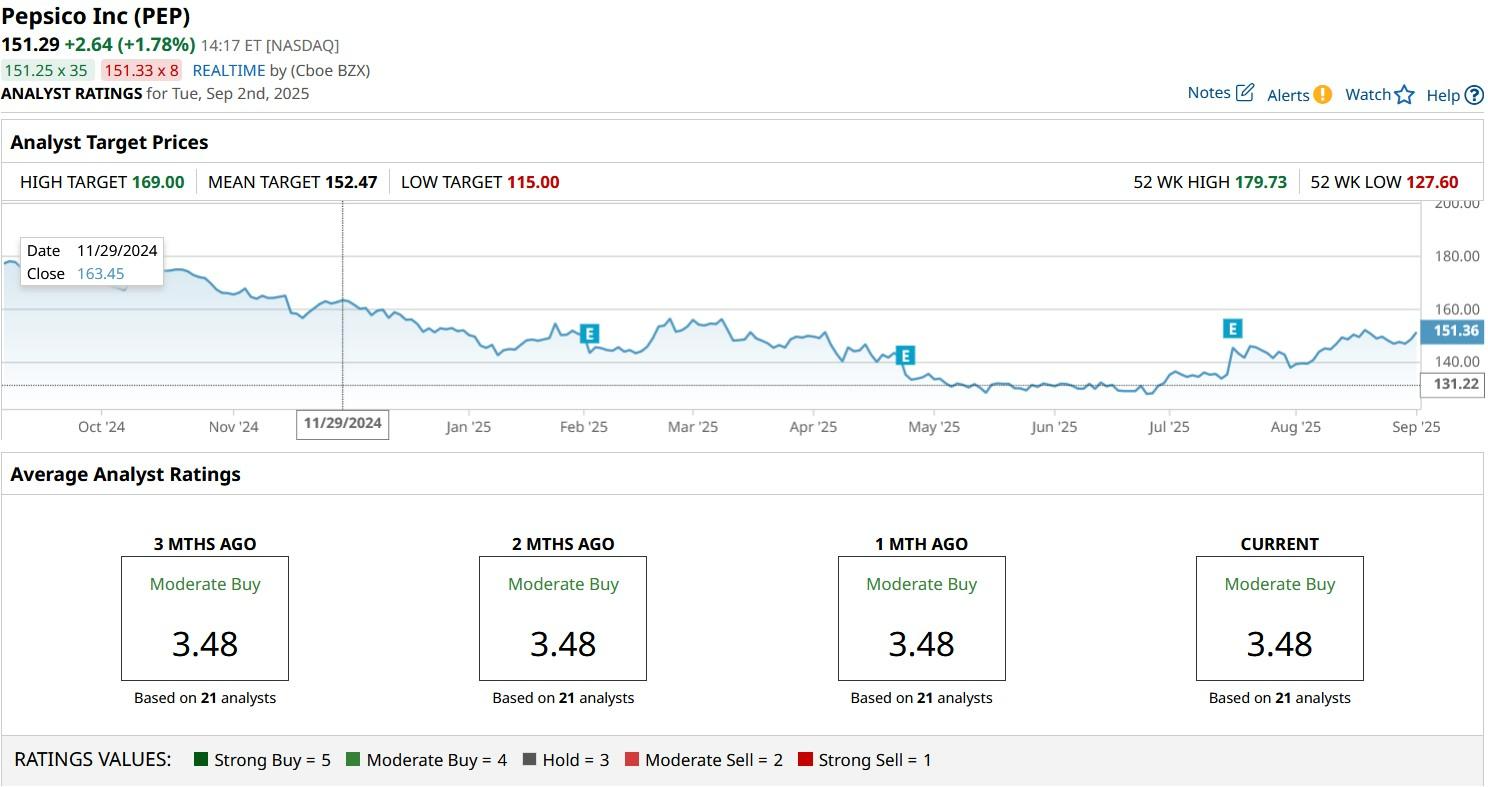Screen dimensions: 1488x787
Task: Open the Alerts link
Action: [x=1288, y=95]
